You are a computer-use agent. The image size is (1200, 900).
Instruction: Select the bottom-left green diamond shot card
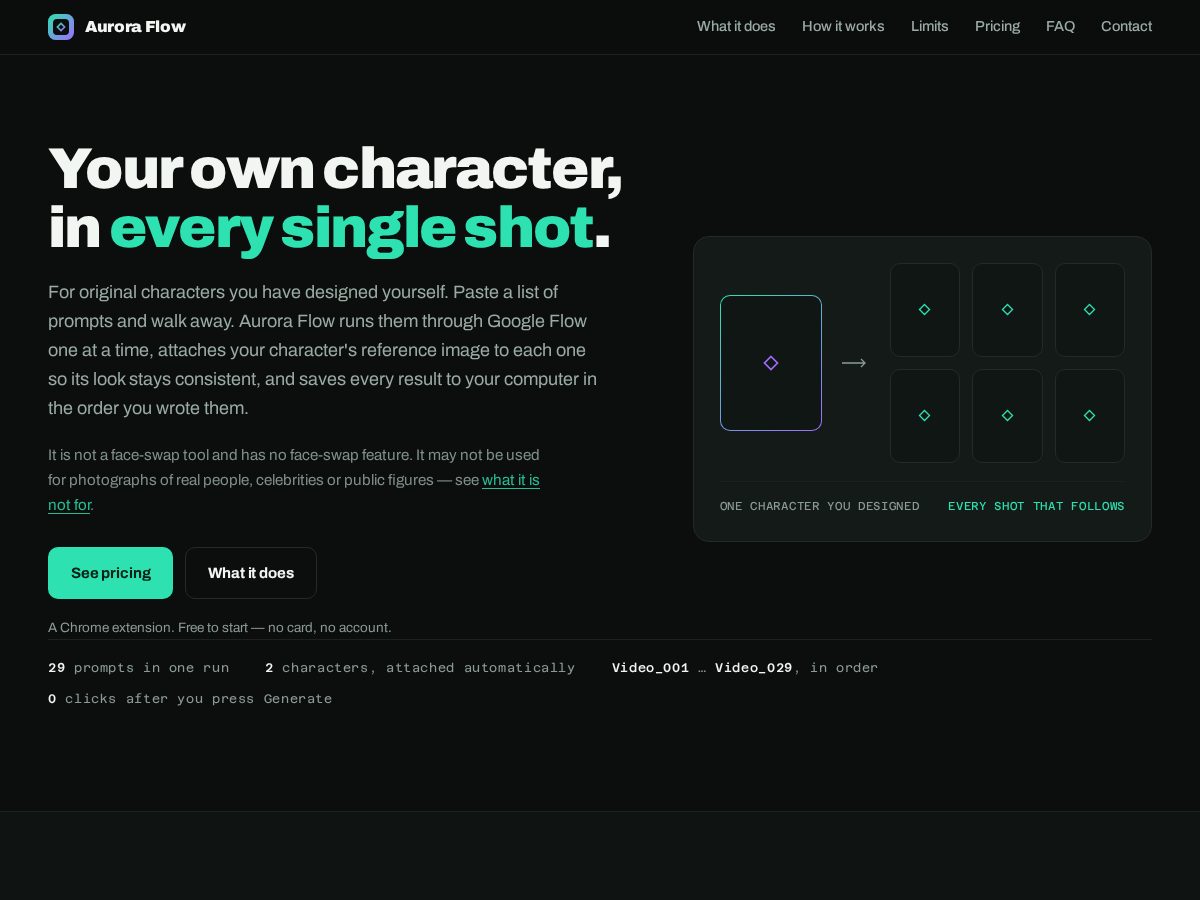coord(925,416)
